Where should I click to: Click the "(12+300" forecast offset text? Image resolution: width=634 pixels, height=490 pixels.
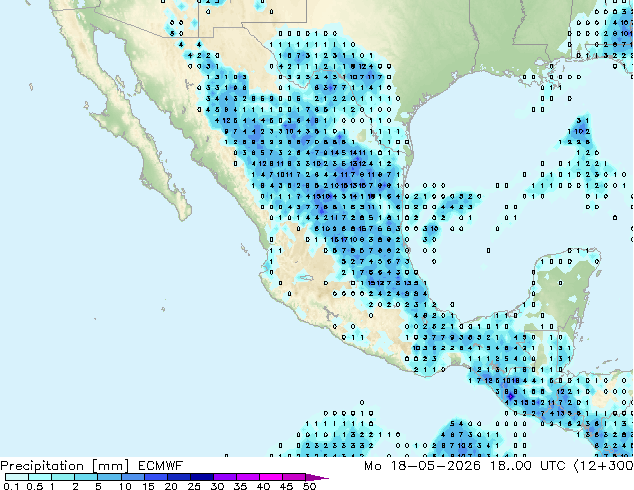pos(604,466)
